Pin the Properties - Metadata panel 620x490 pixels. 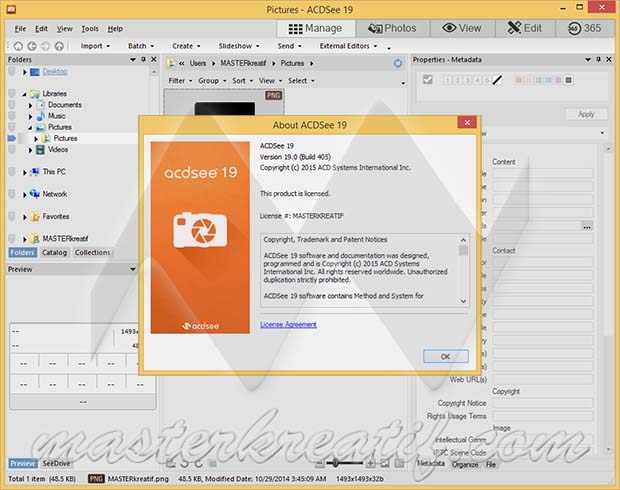(x=599, y=59)
